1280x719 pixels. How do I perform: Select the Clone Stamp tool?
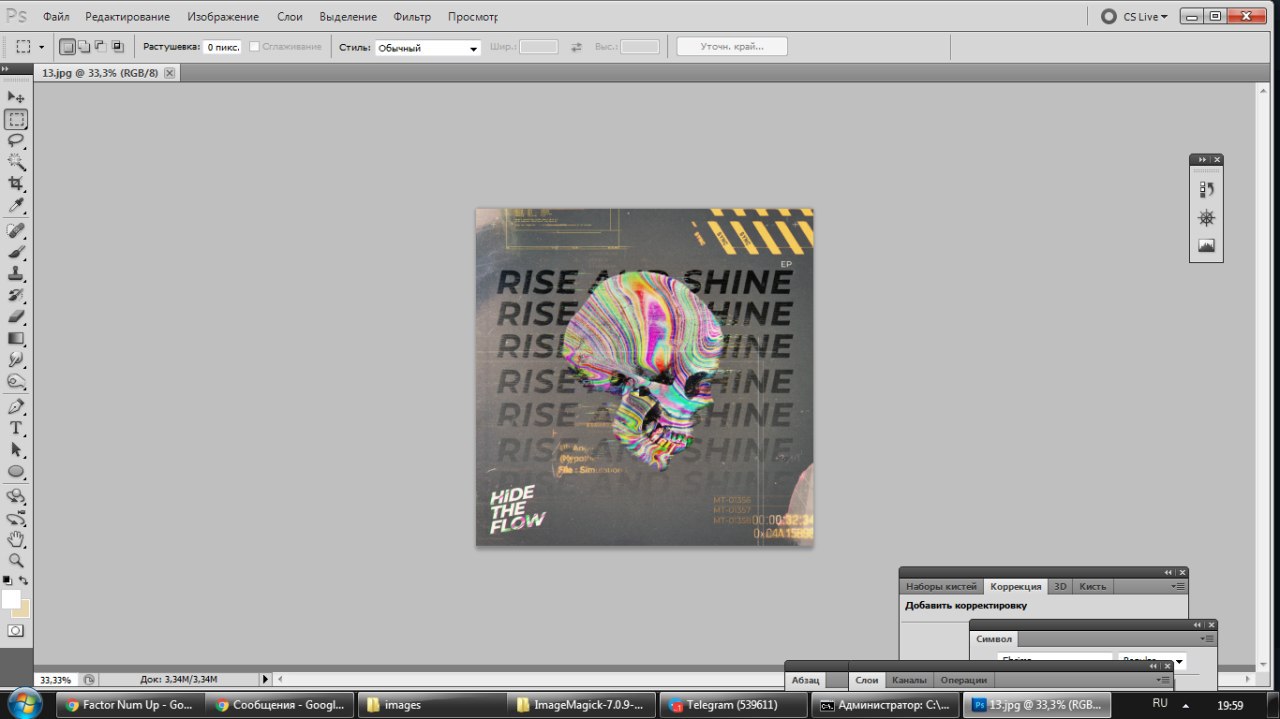tap(16, 274)
